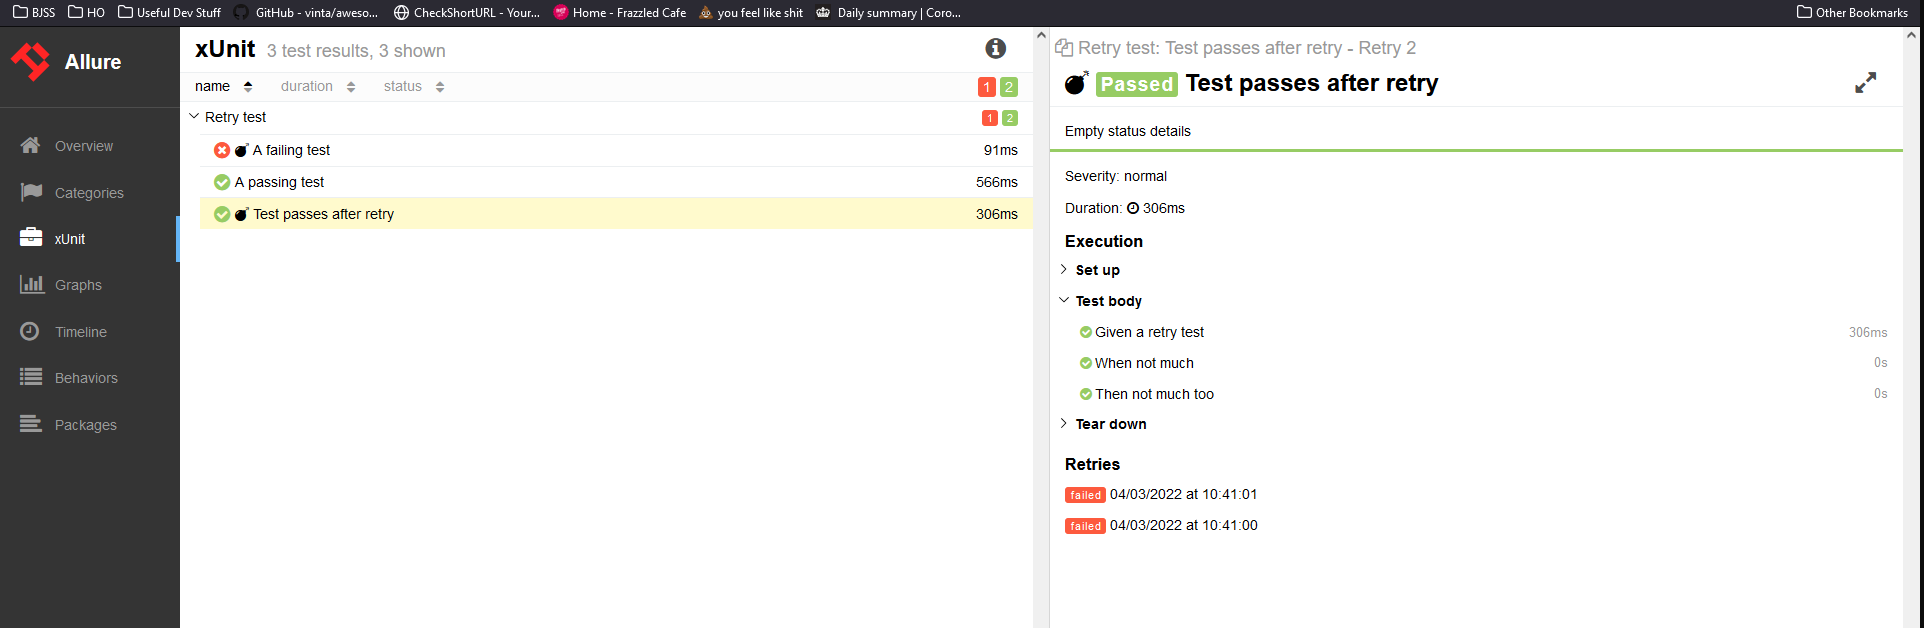Click the flaky bomb icon in test title
The image size is (1924, 628).
click(1076, 83)
